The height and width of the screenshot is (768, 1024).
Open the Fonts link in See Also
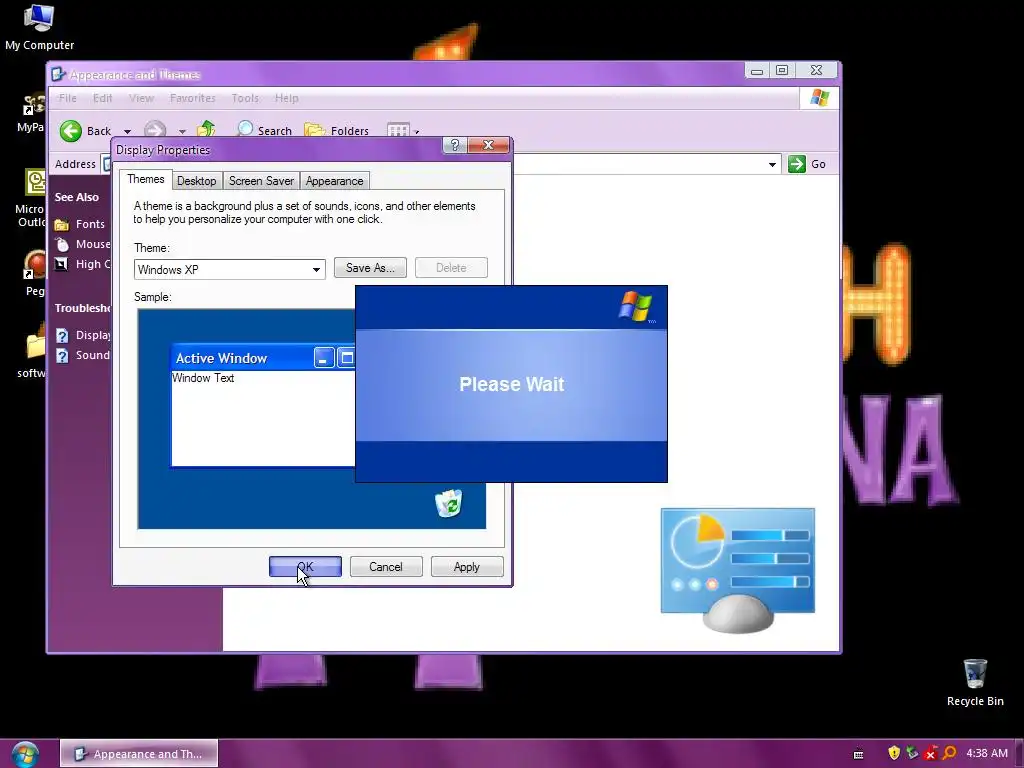tap(90, 224)
